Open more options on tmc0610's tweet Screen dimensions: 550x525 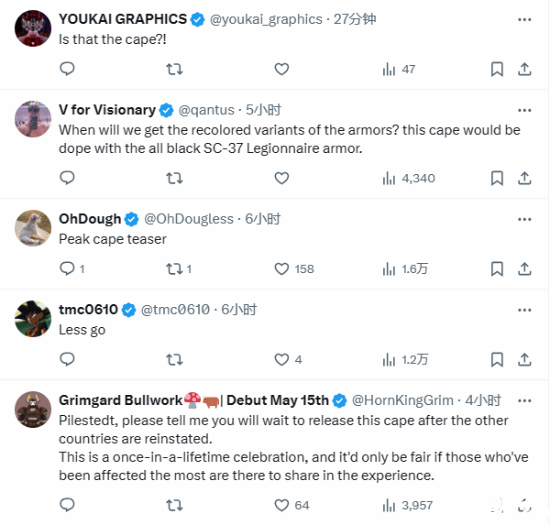(x=524, y=310)
